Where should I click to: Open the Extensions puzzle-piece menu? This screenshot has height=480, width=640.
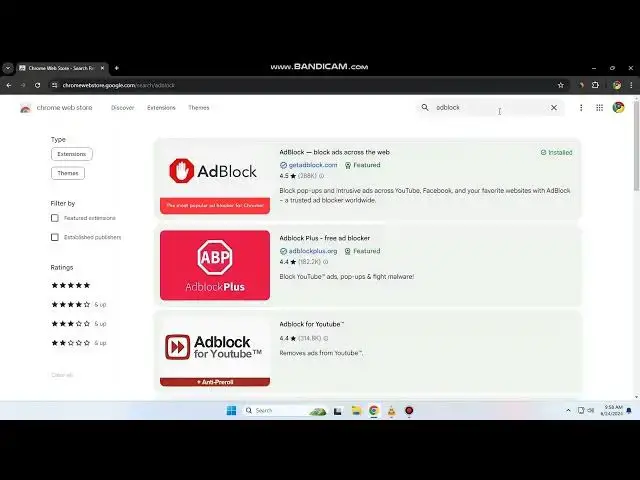(x=596, y=85)
